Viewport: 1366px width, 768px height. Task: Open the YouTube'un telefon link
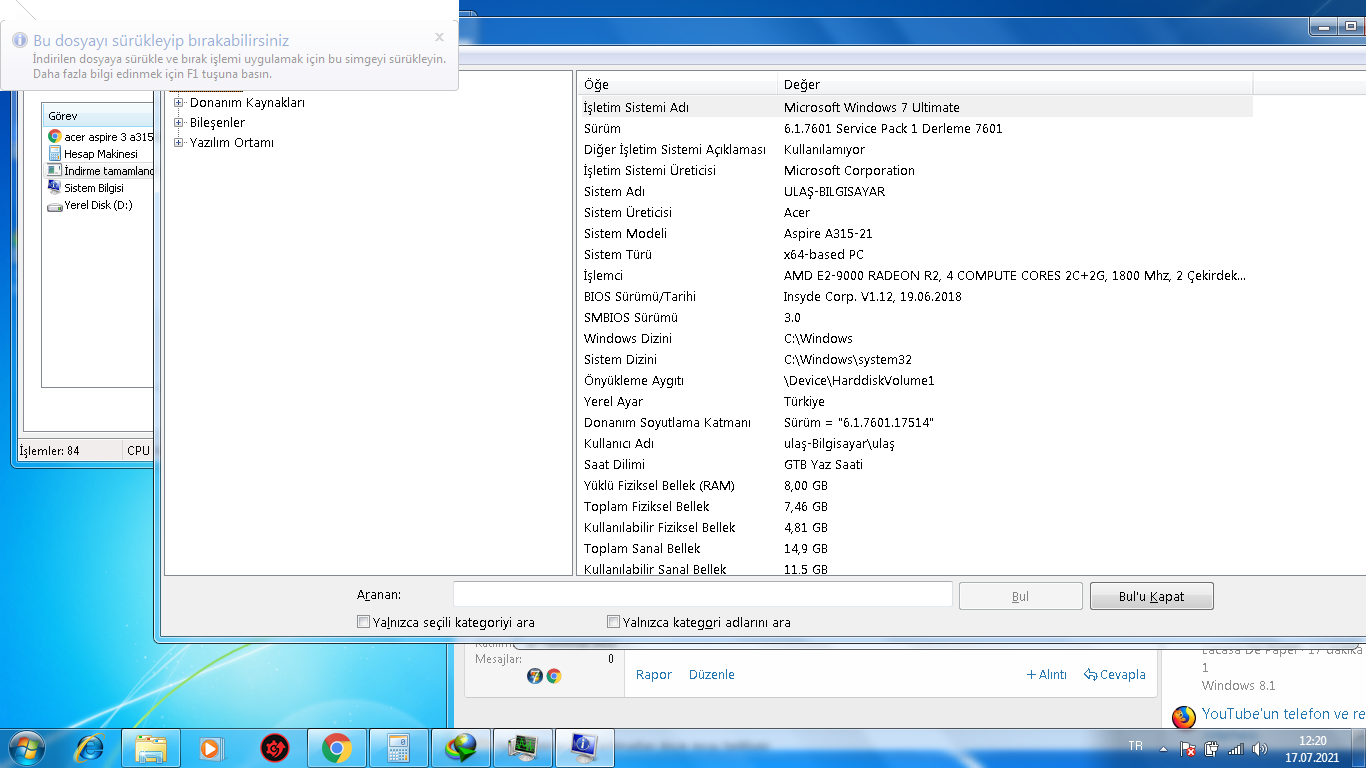click(1283, 714)
